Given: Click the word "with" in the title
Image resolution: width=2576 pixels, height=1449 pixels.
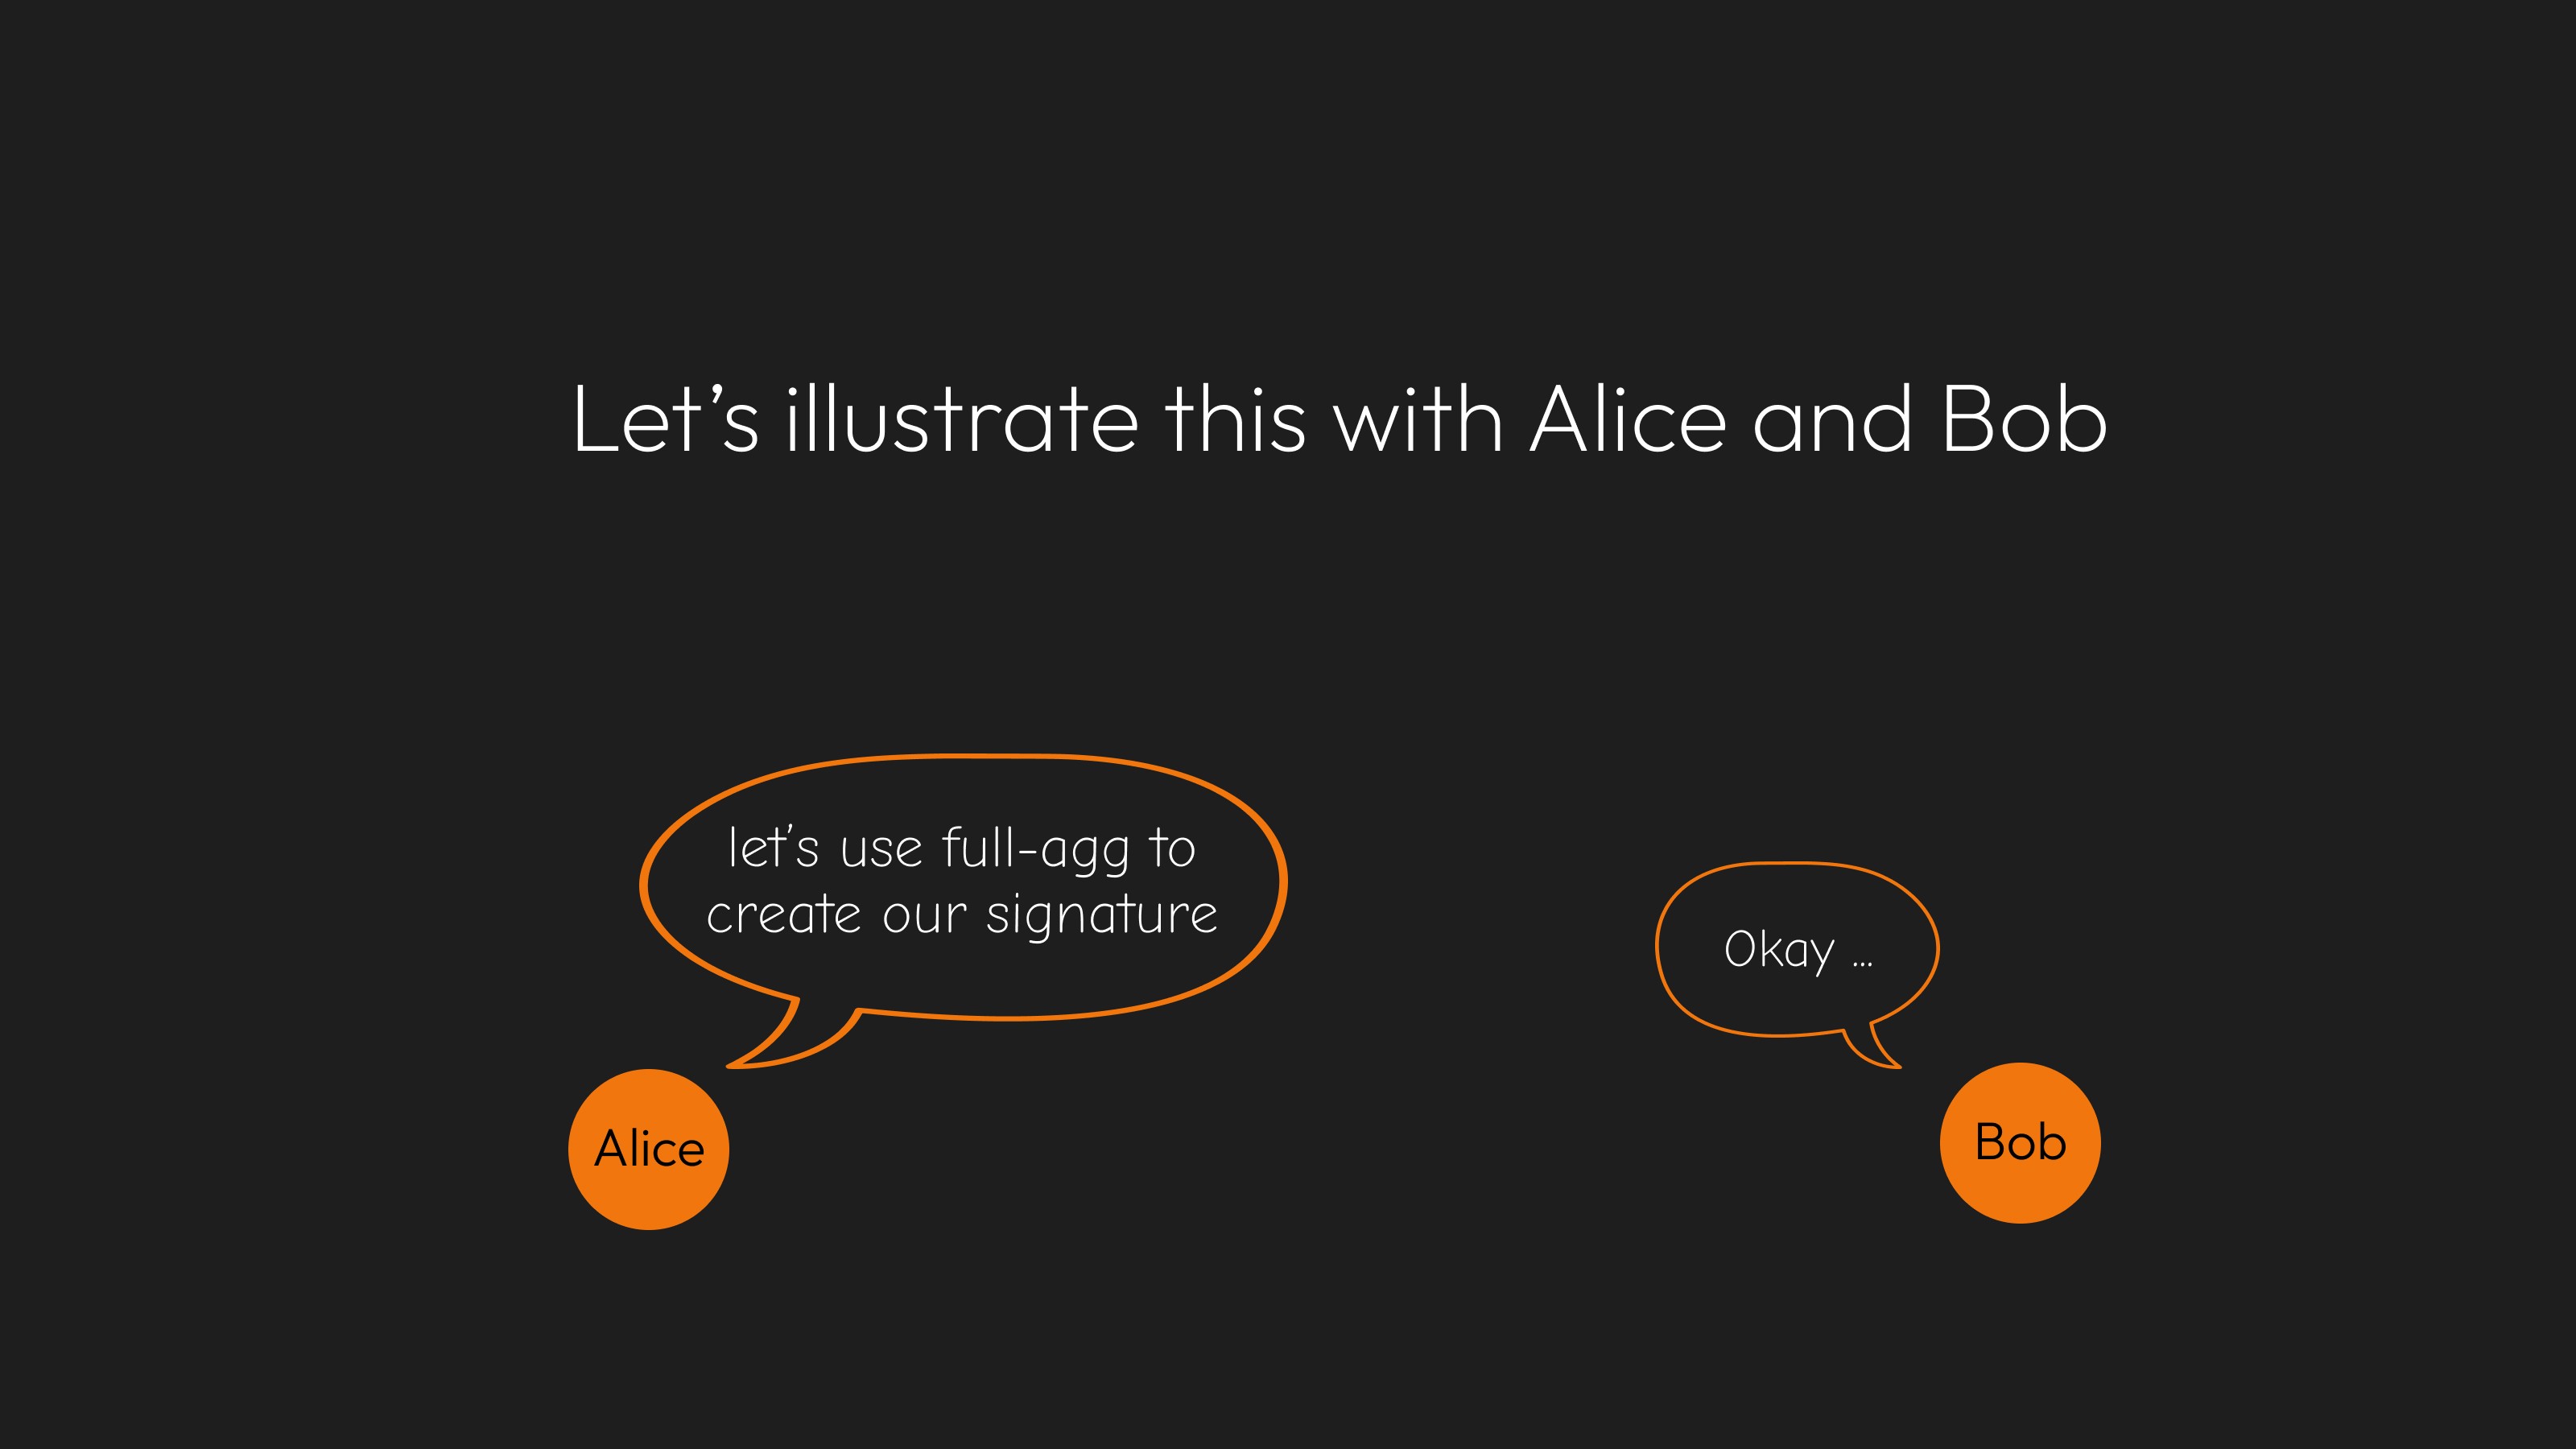Looking at the screenshot, I should (x=1418, y=420).
